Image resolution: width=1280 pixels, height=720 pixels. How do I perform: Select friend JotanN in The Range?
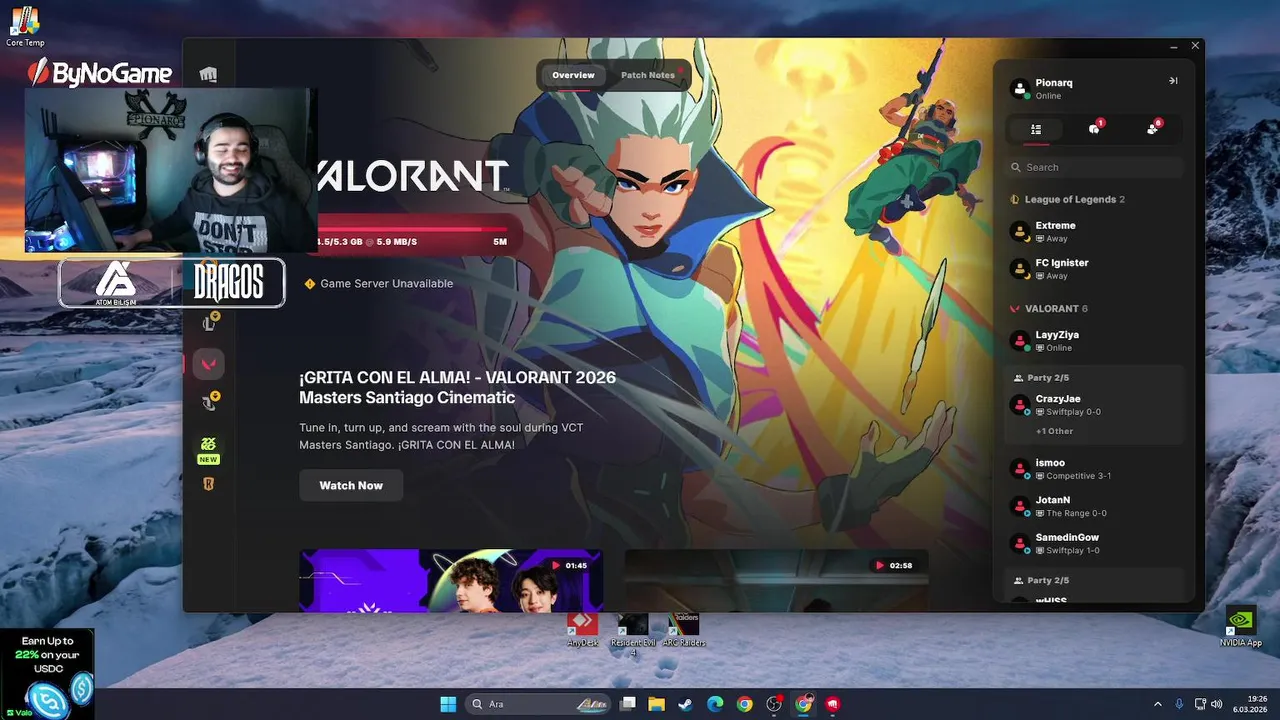click(1095, 506)
